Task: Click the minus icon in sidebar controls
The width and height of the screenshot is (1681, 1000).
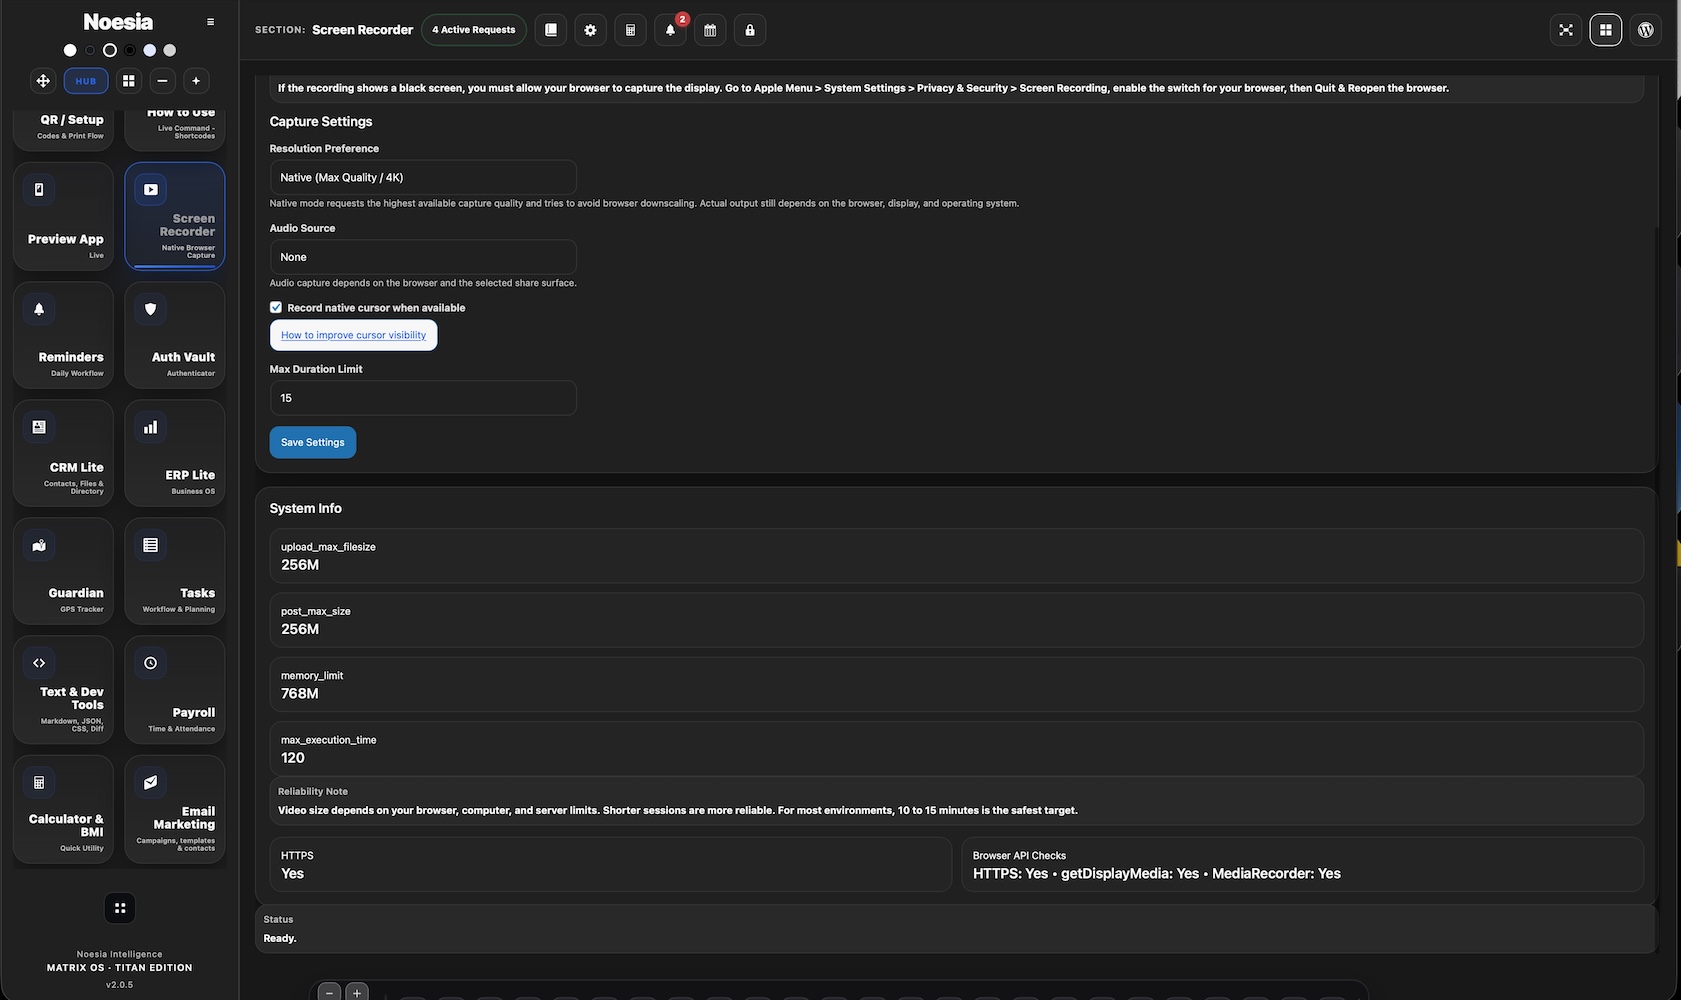Action: point(162,81)
